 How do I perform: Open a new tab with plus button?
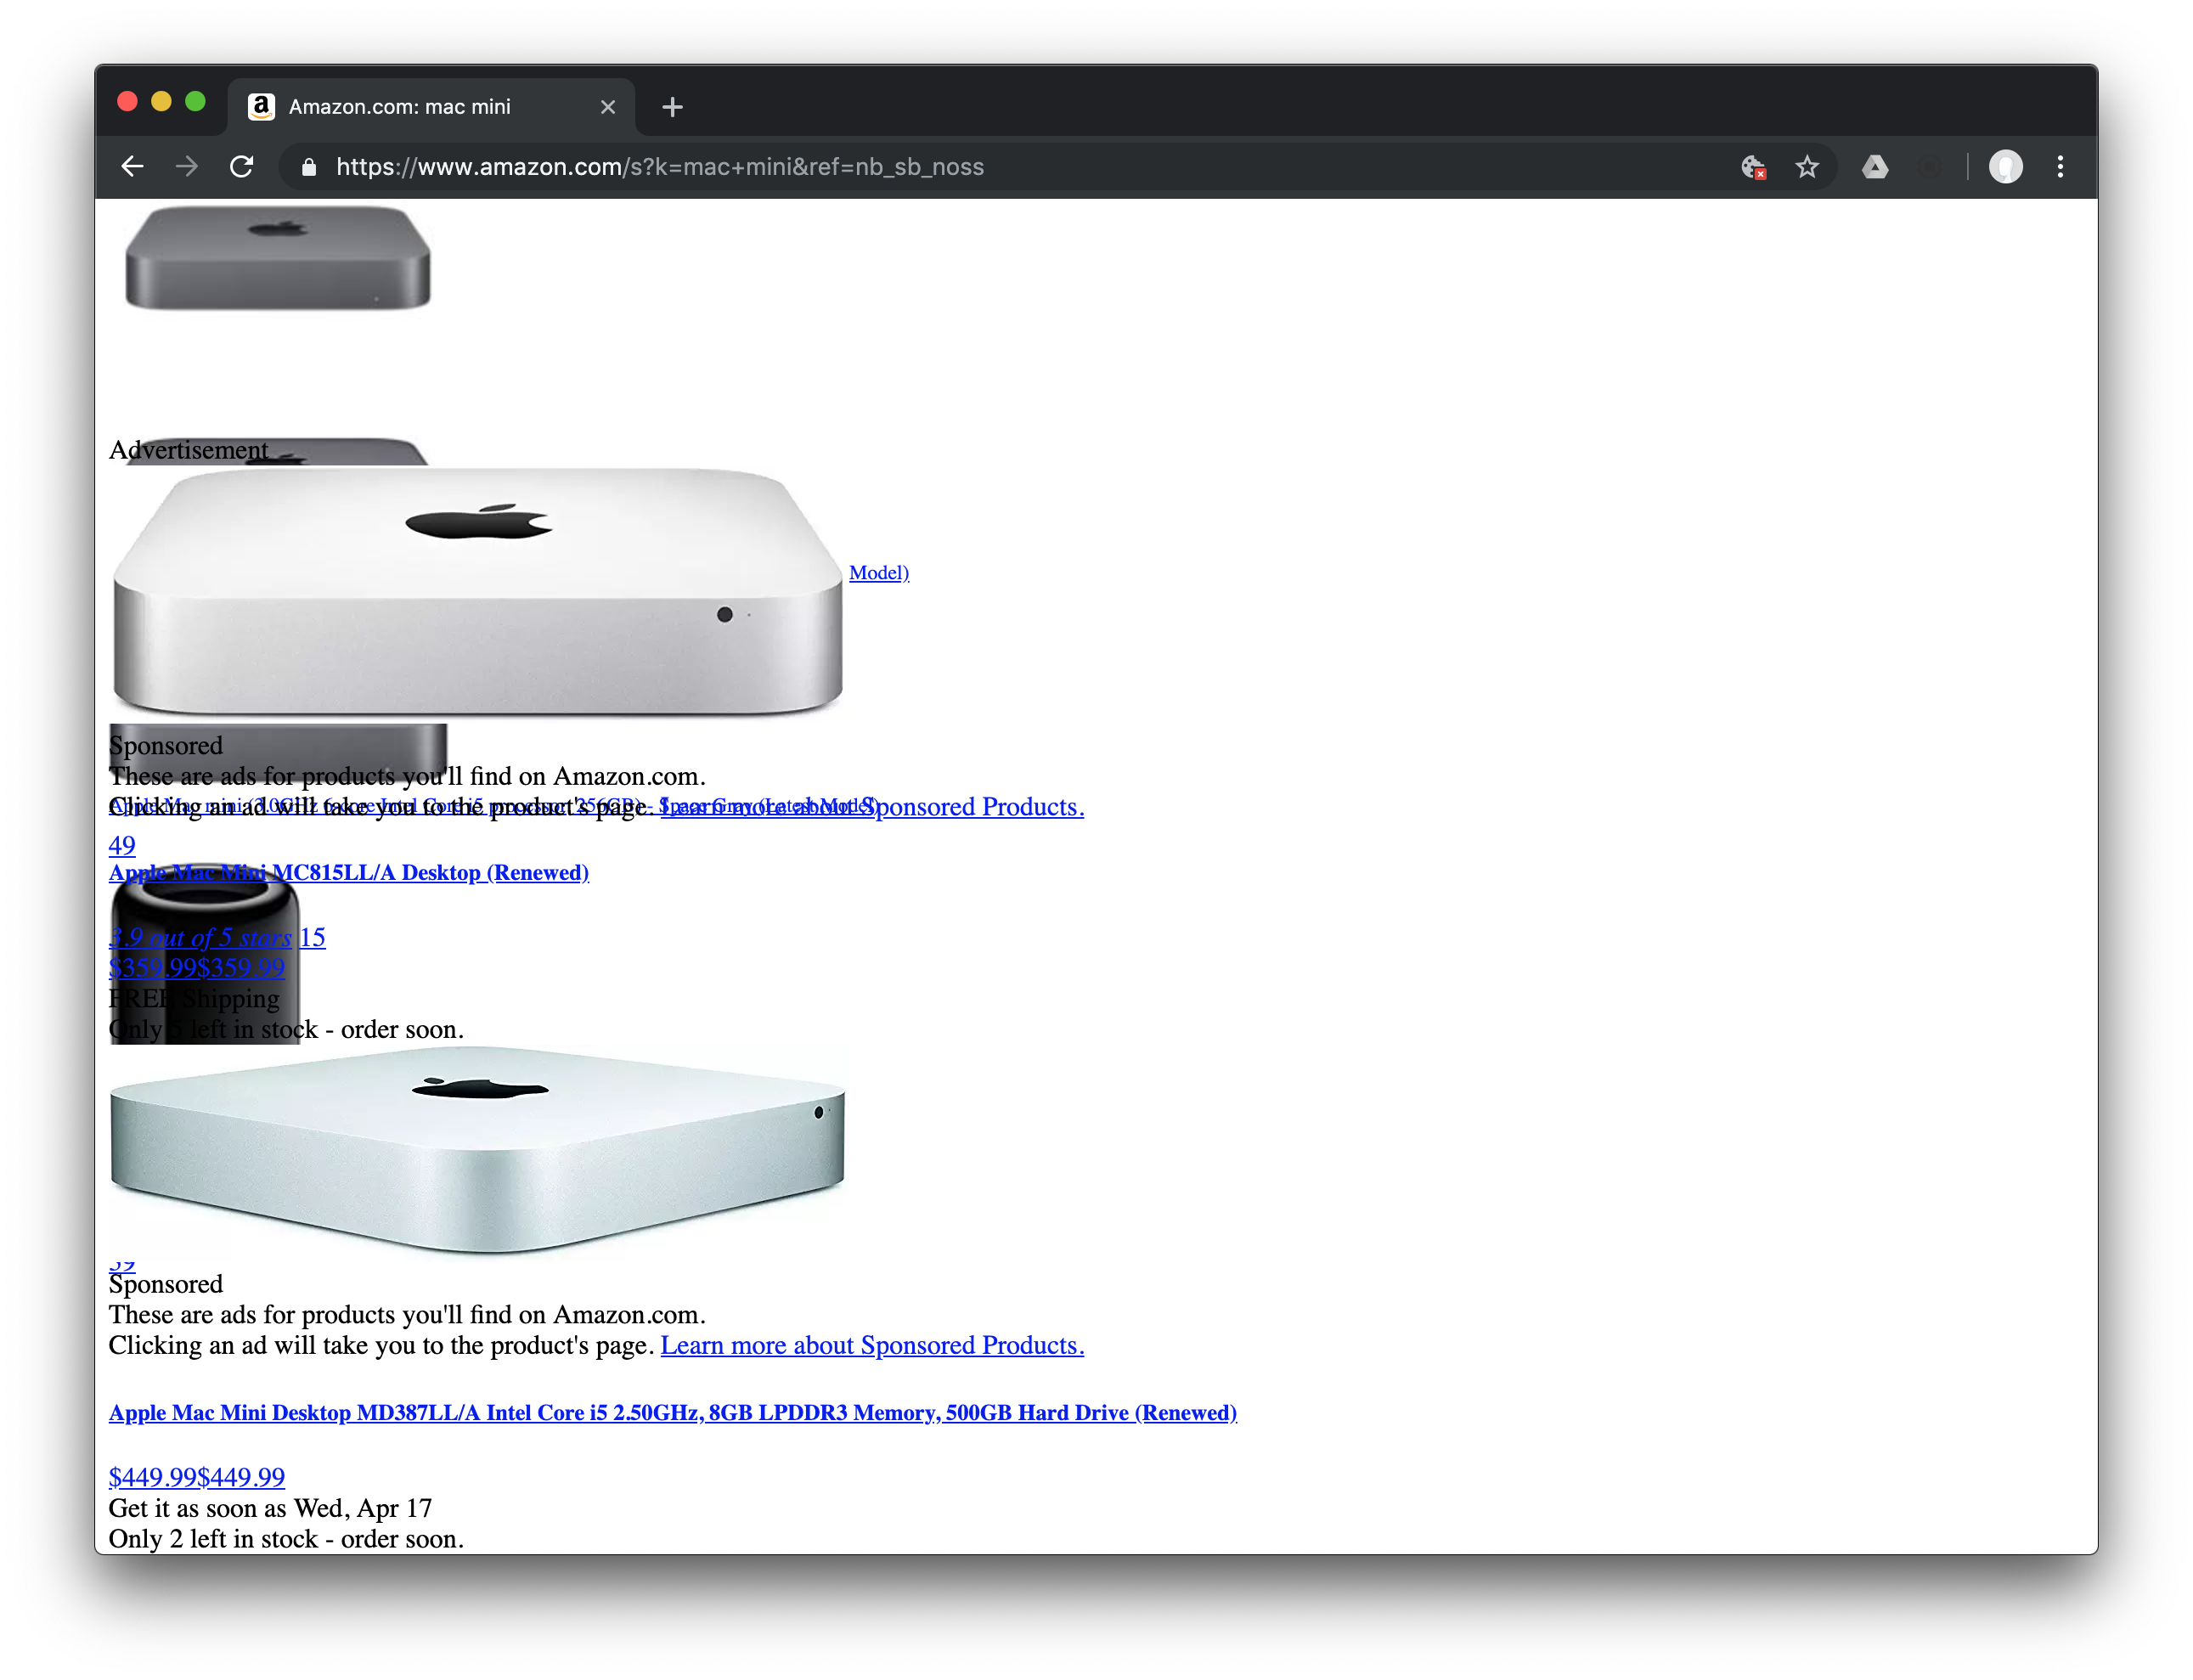(673, 107)
